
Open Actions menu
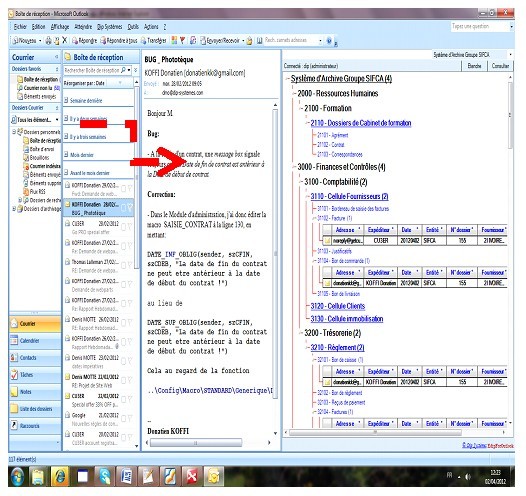(x=151, y=26)
